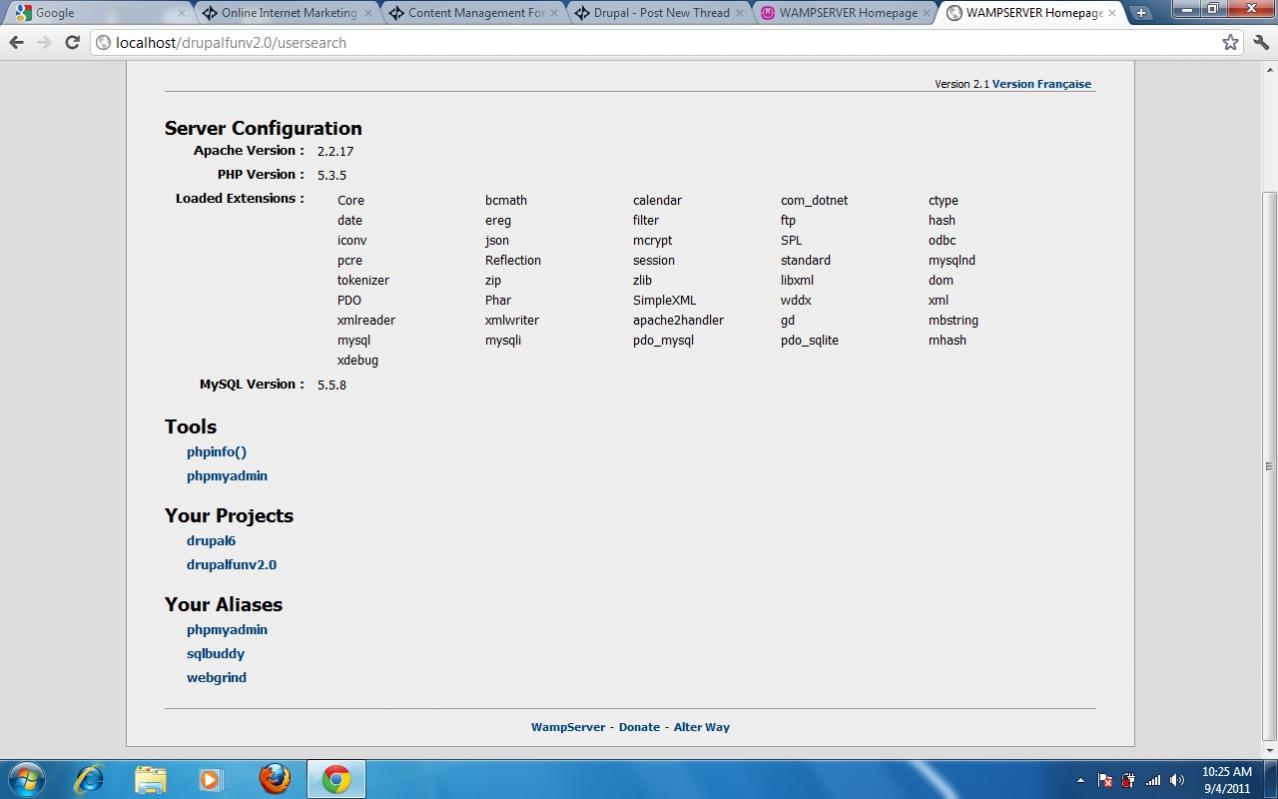Click the volume speaker tray icon

click(x=1177, y=780)
